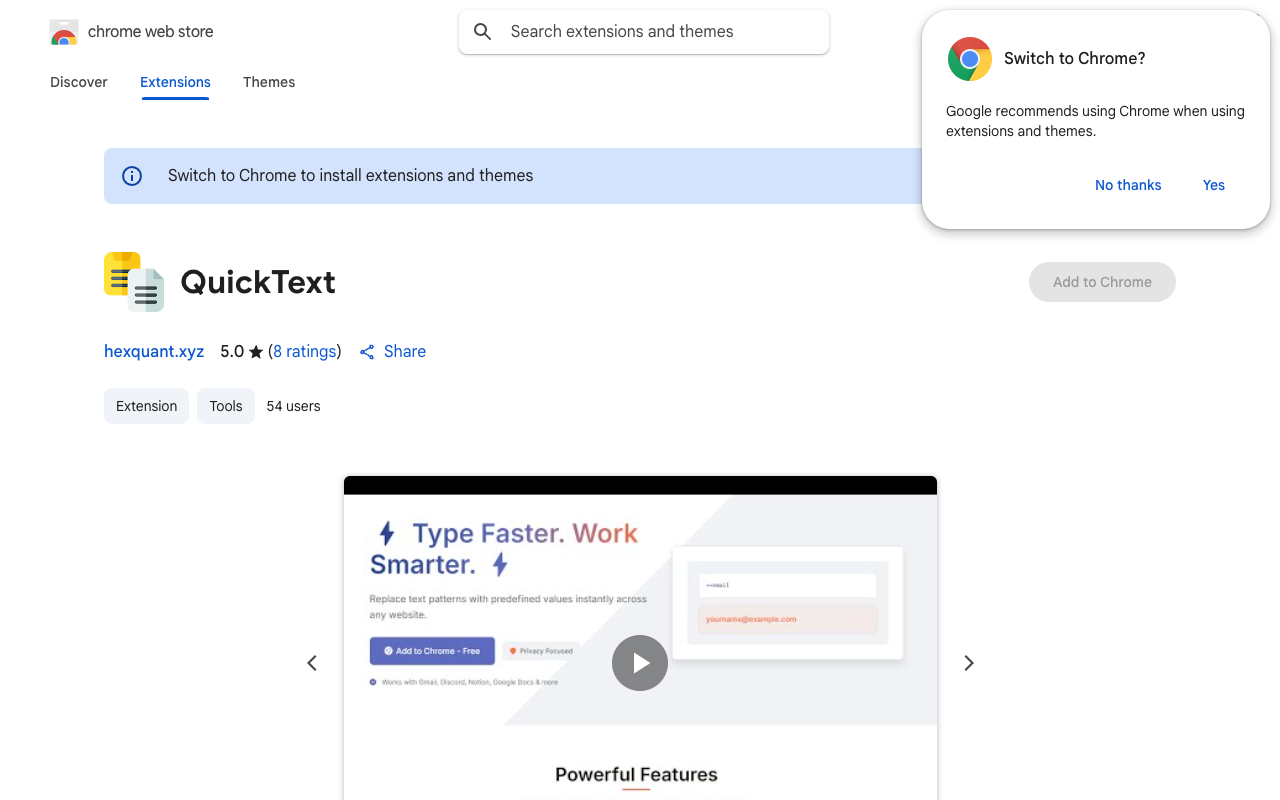Click the search magnifier icon
This screenshot has height=800, width=1280.
483,32
